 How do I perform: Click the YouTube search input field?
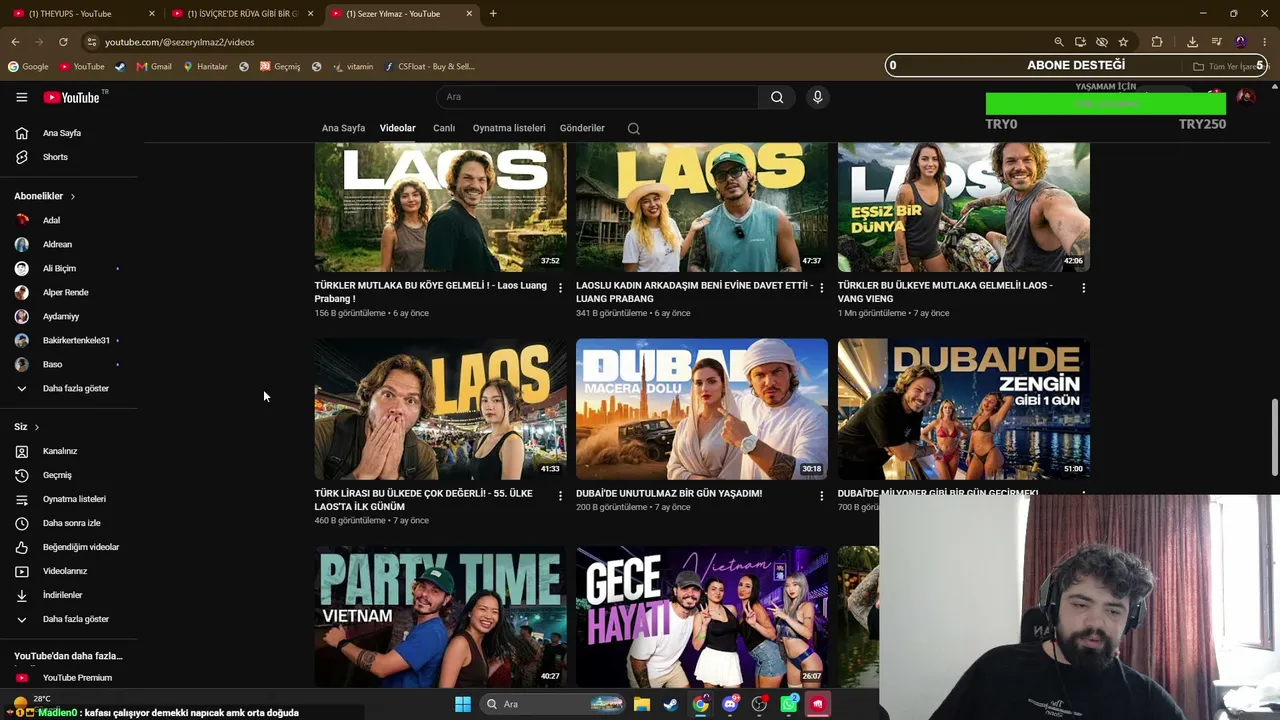[x=597, y=97]
